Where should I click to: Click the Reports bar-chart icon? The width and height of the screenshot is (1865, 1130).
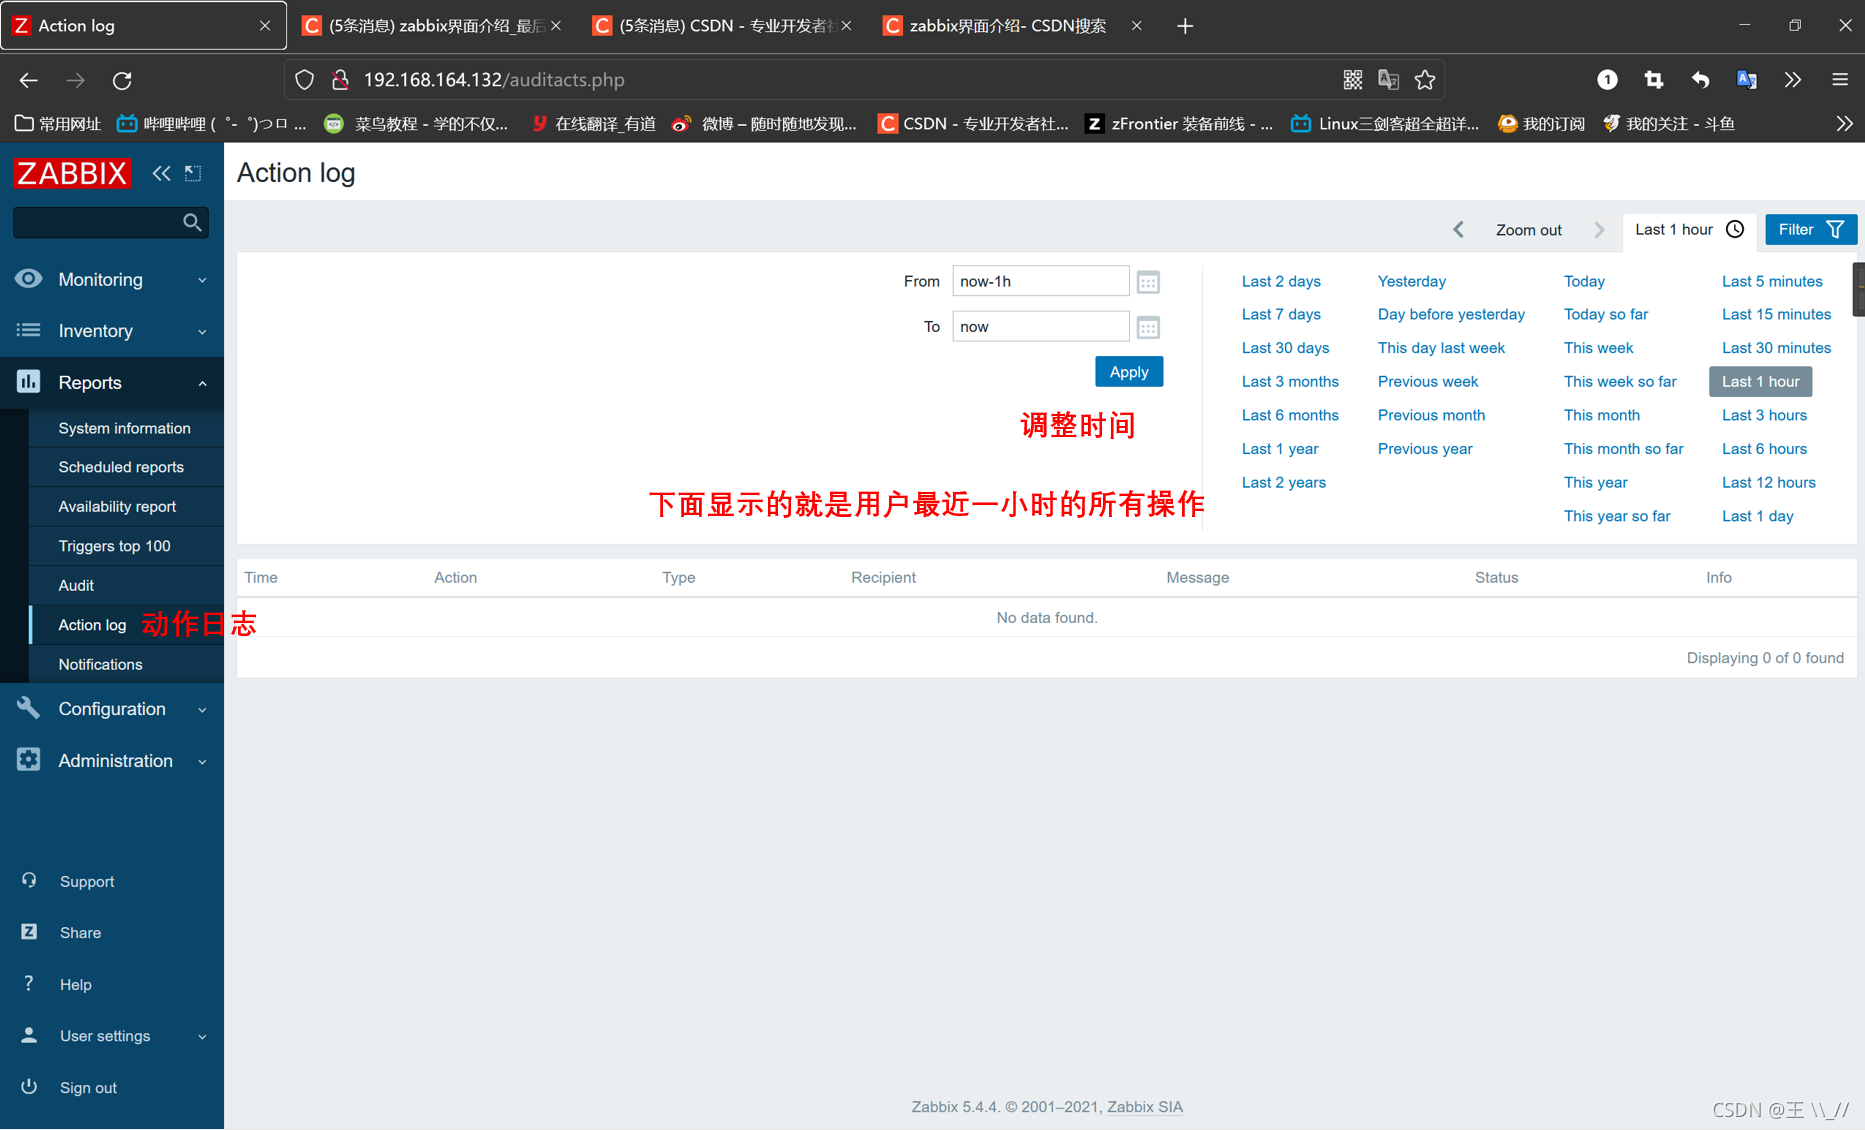point(28,382)
